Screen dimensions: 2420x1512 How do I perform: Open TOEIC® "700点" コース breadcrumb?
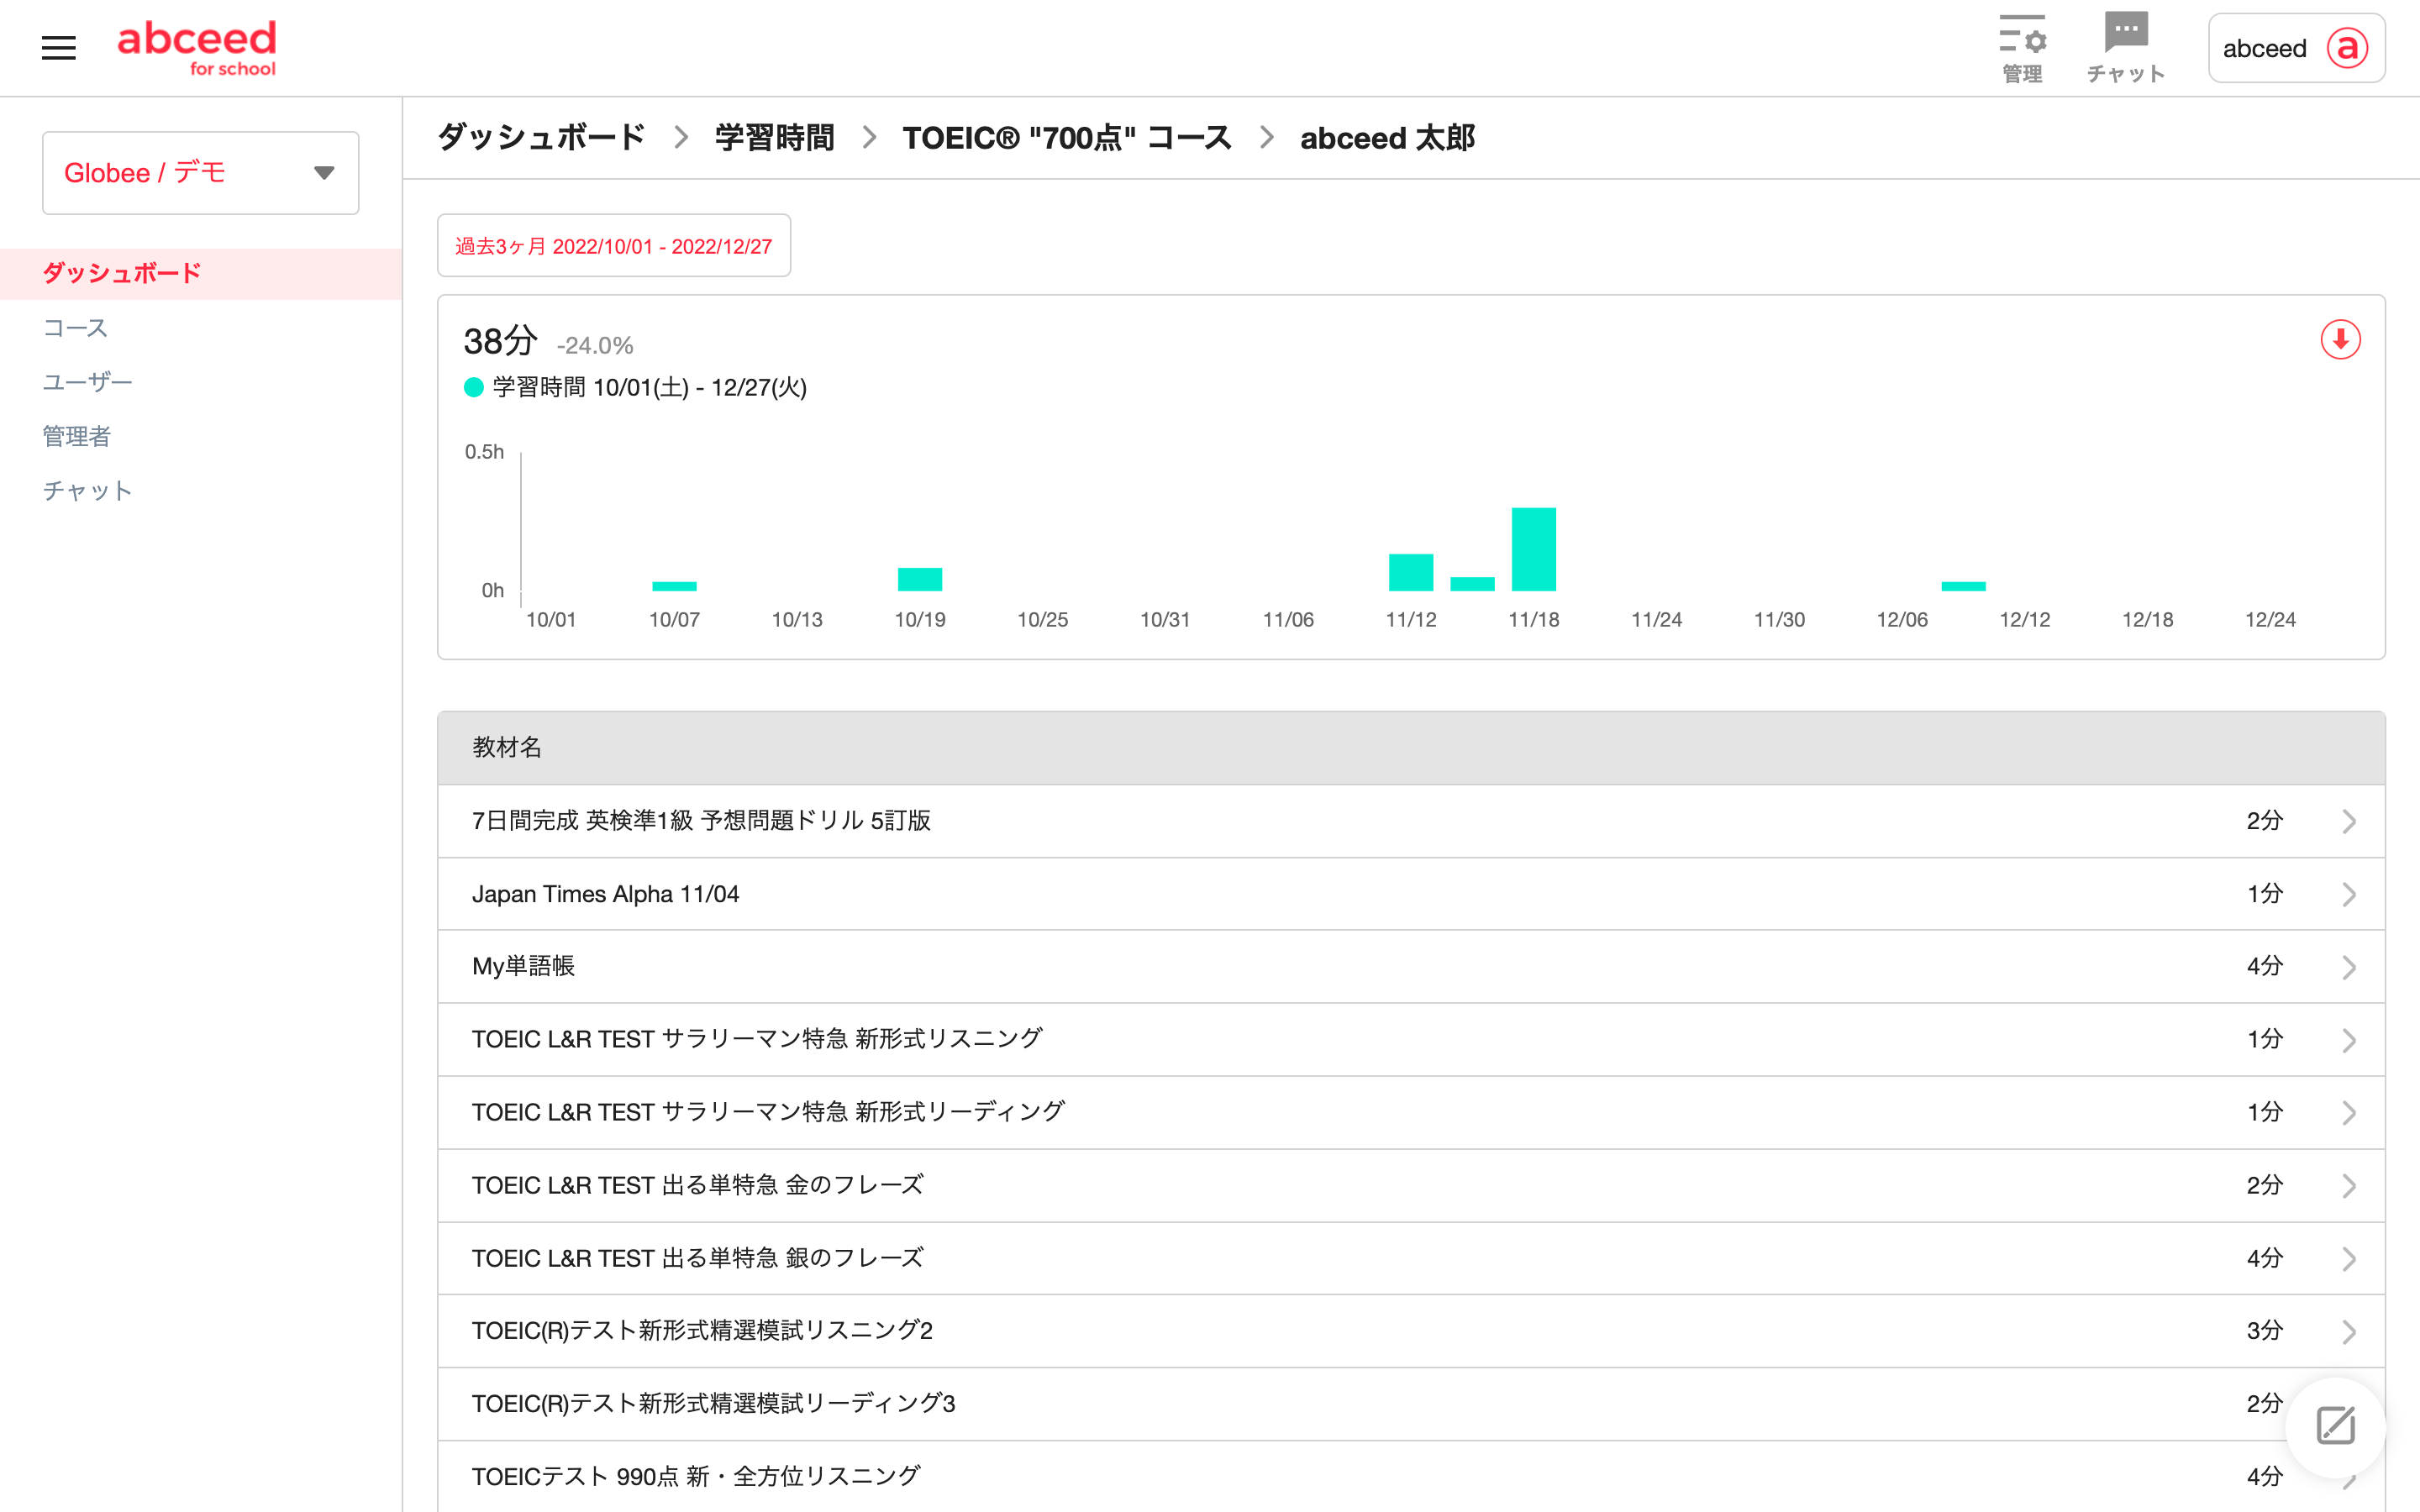(1066, 138)
